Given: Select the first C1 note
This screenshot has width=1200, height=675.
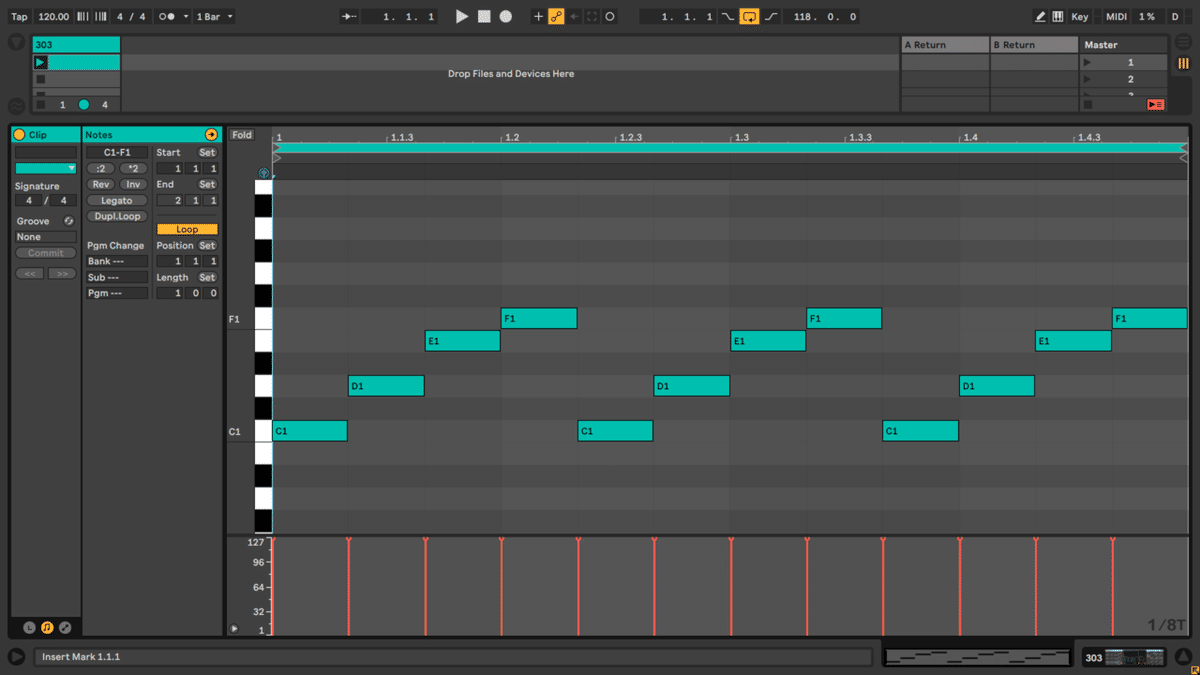Looking at the screenshot, I should tap(310, 431).
